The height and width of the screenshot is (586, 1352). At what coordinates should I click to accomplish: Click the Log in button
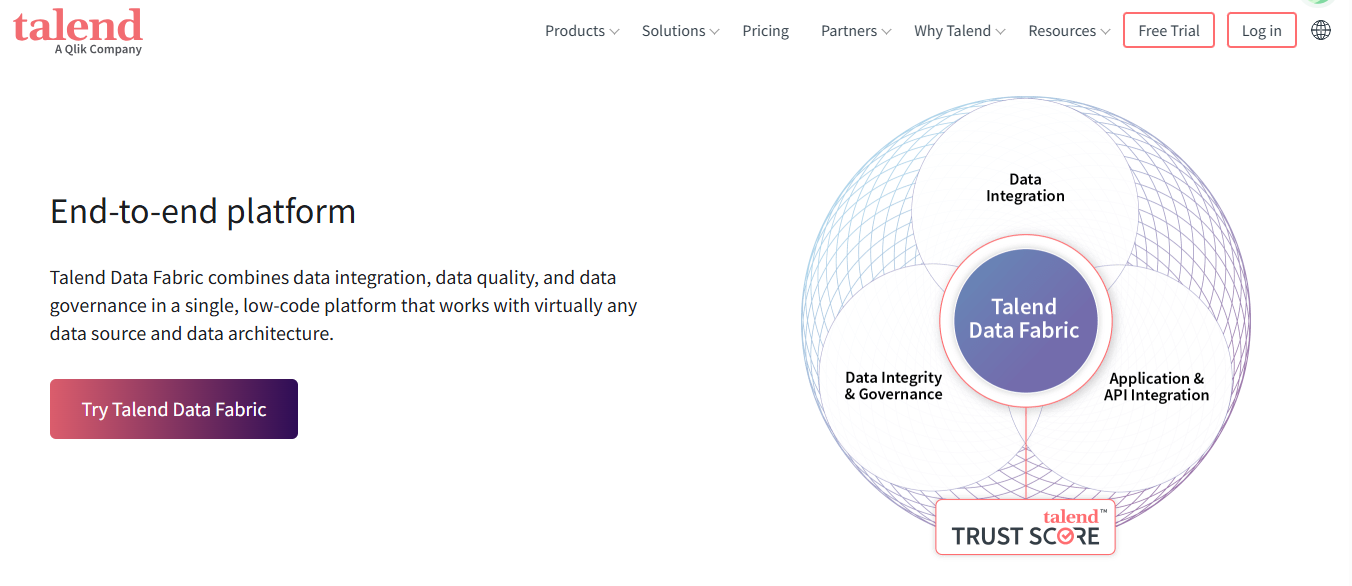click(x=1262, y=30)
